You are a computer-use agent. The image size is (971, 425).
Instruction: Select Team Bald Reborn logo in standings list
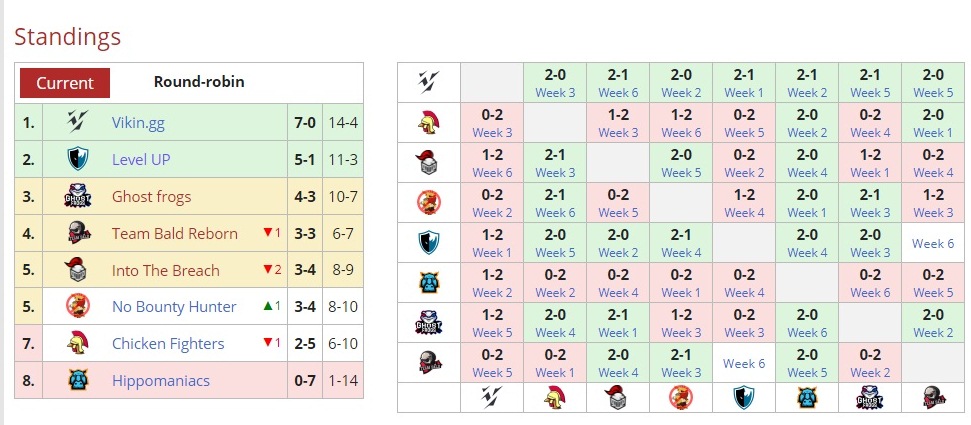[77, 233]
